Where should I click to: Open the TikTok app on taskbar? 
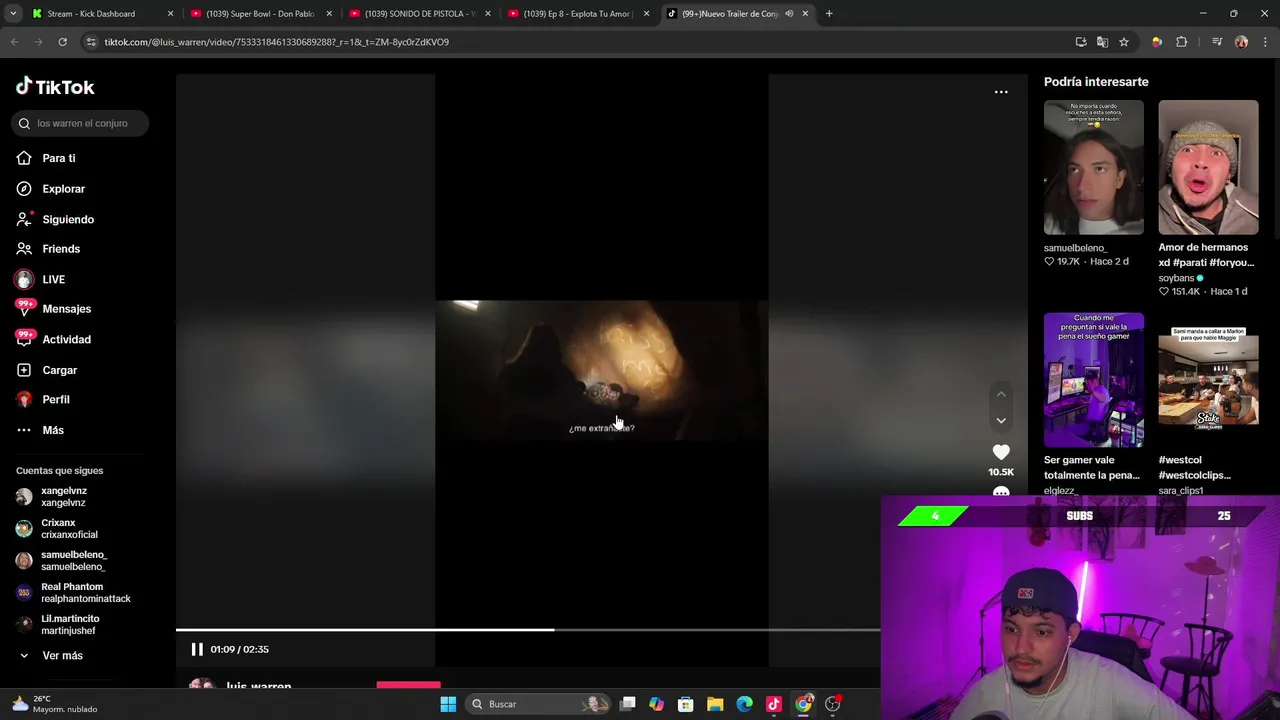(774, 704)
